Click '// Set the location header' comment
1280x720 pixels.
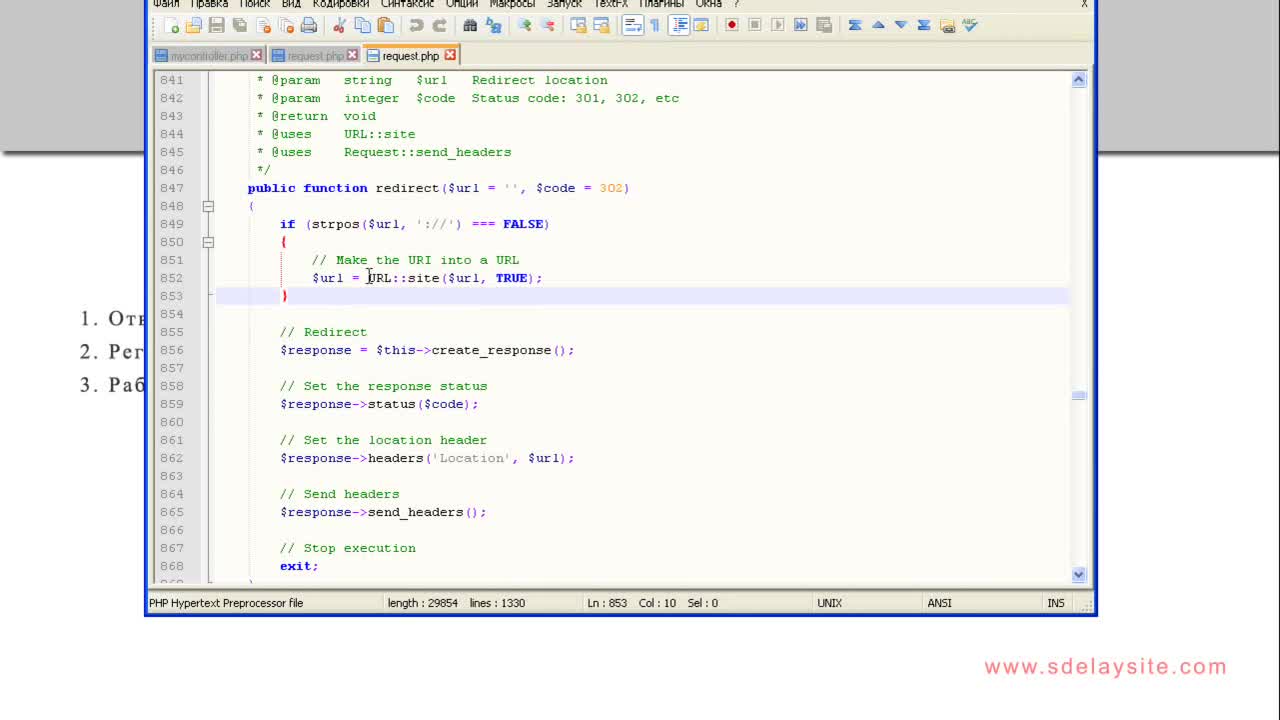tap(383, 440)
